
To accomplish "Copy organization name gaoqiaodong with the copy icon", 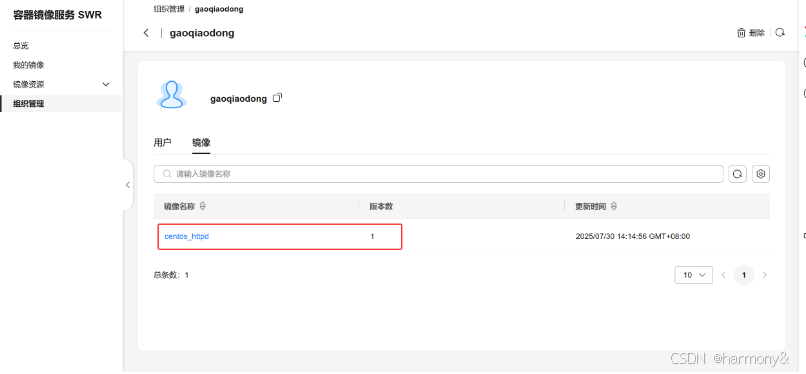I will (278, 98).
